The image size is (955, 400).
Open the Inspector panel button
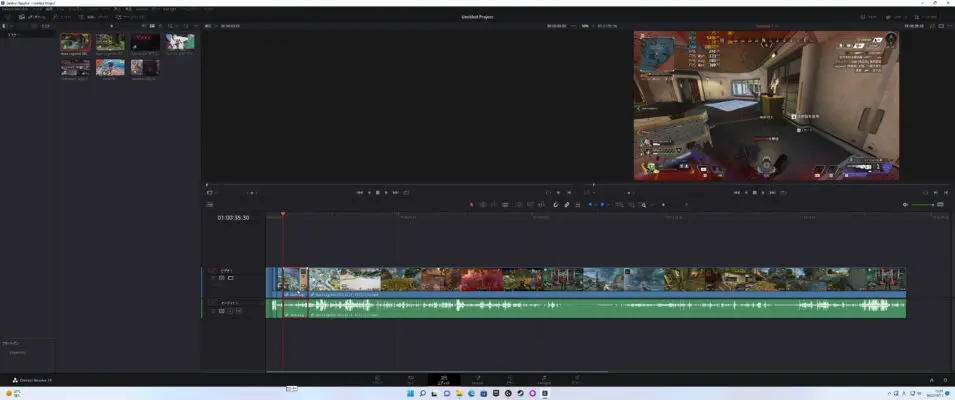click(x=926, y=17)
